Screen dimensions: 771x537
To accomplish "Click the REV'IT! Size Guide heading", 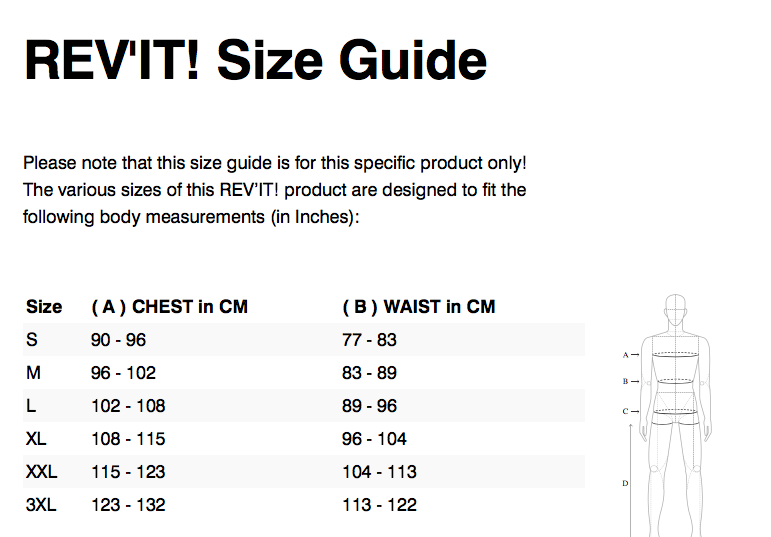I will tap(255, 60).
